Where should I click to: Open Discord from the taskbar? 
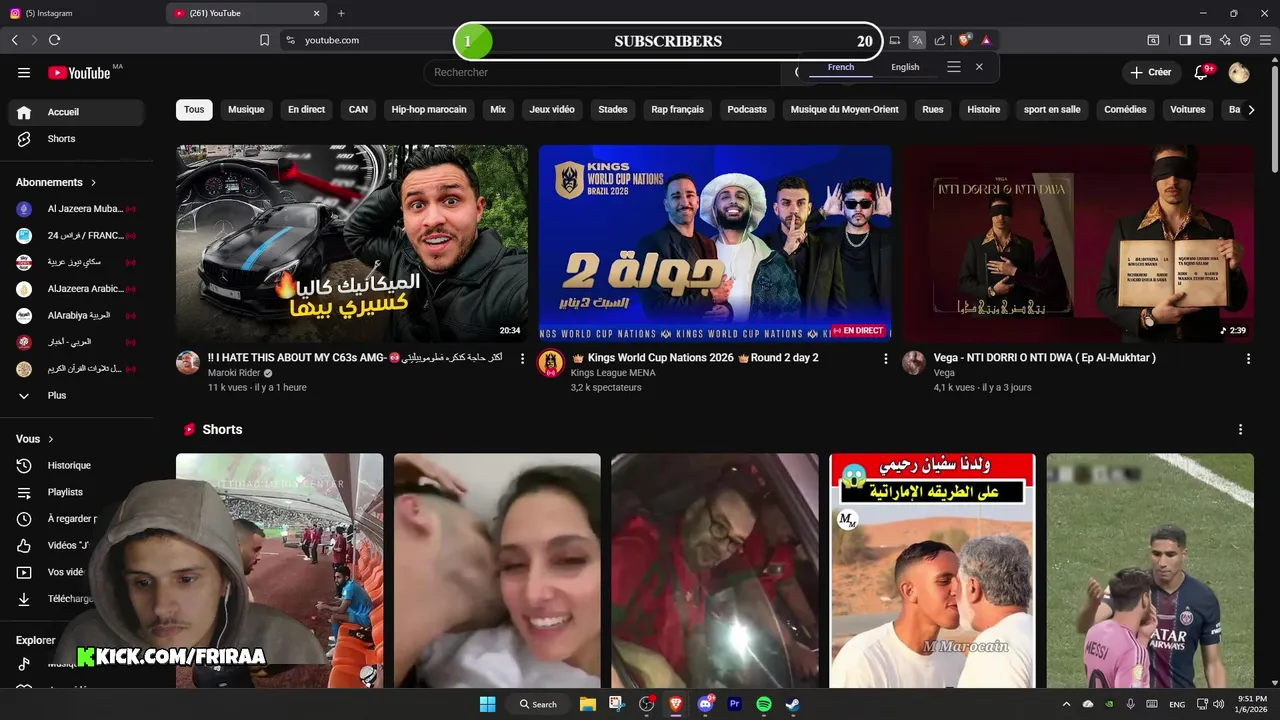[x=705, y=704]
